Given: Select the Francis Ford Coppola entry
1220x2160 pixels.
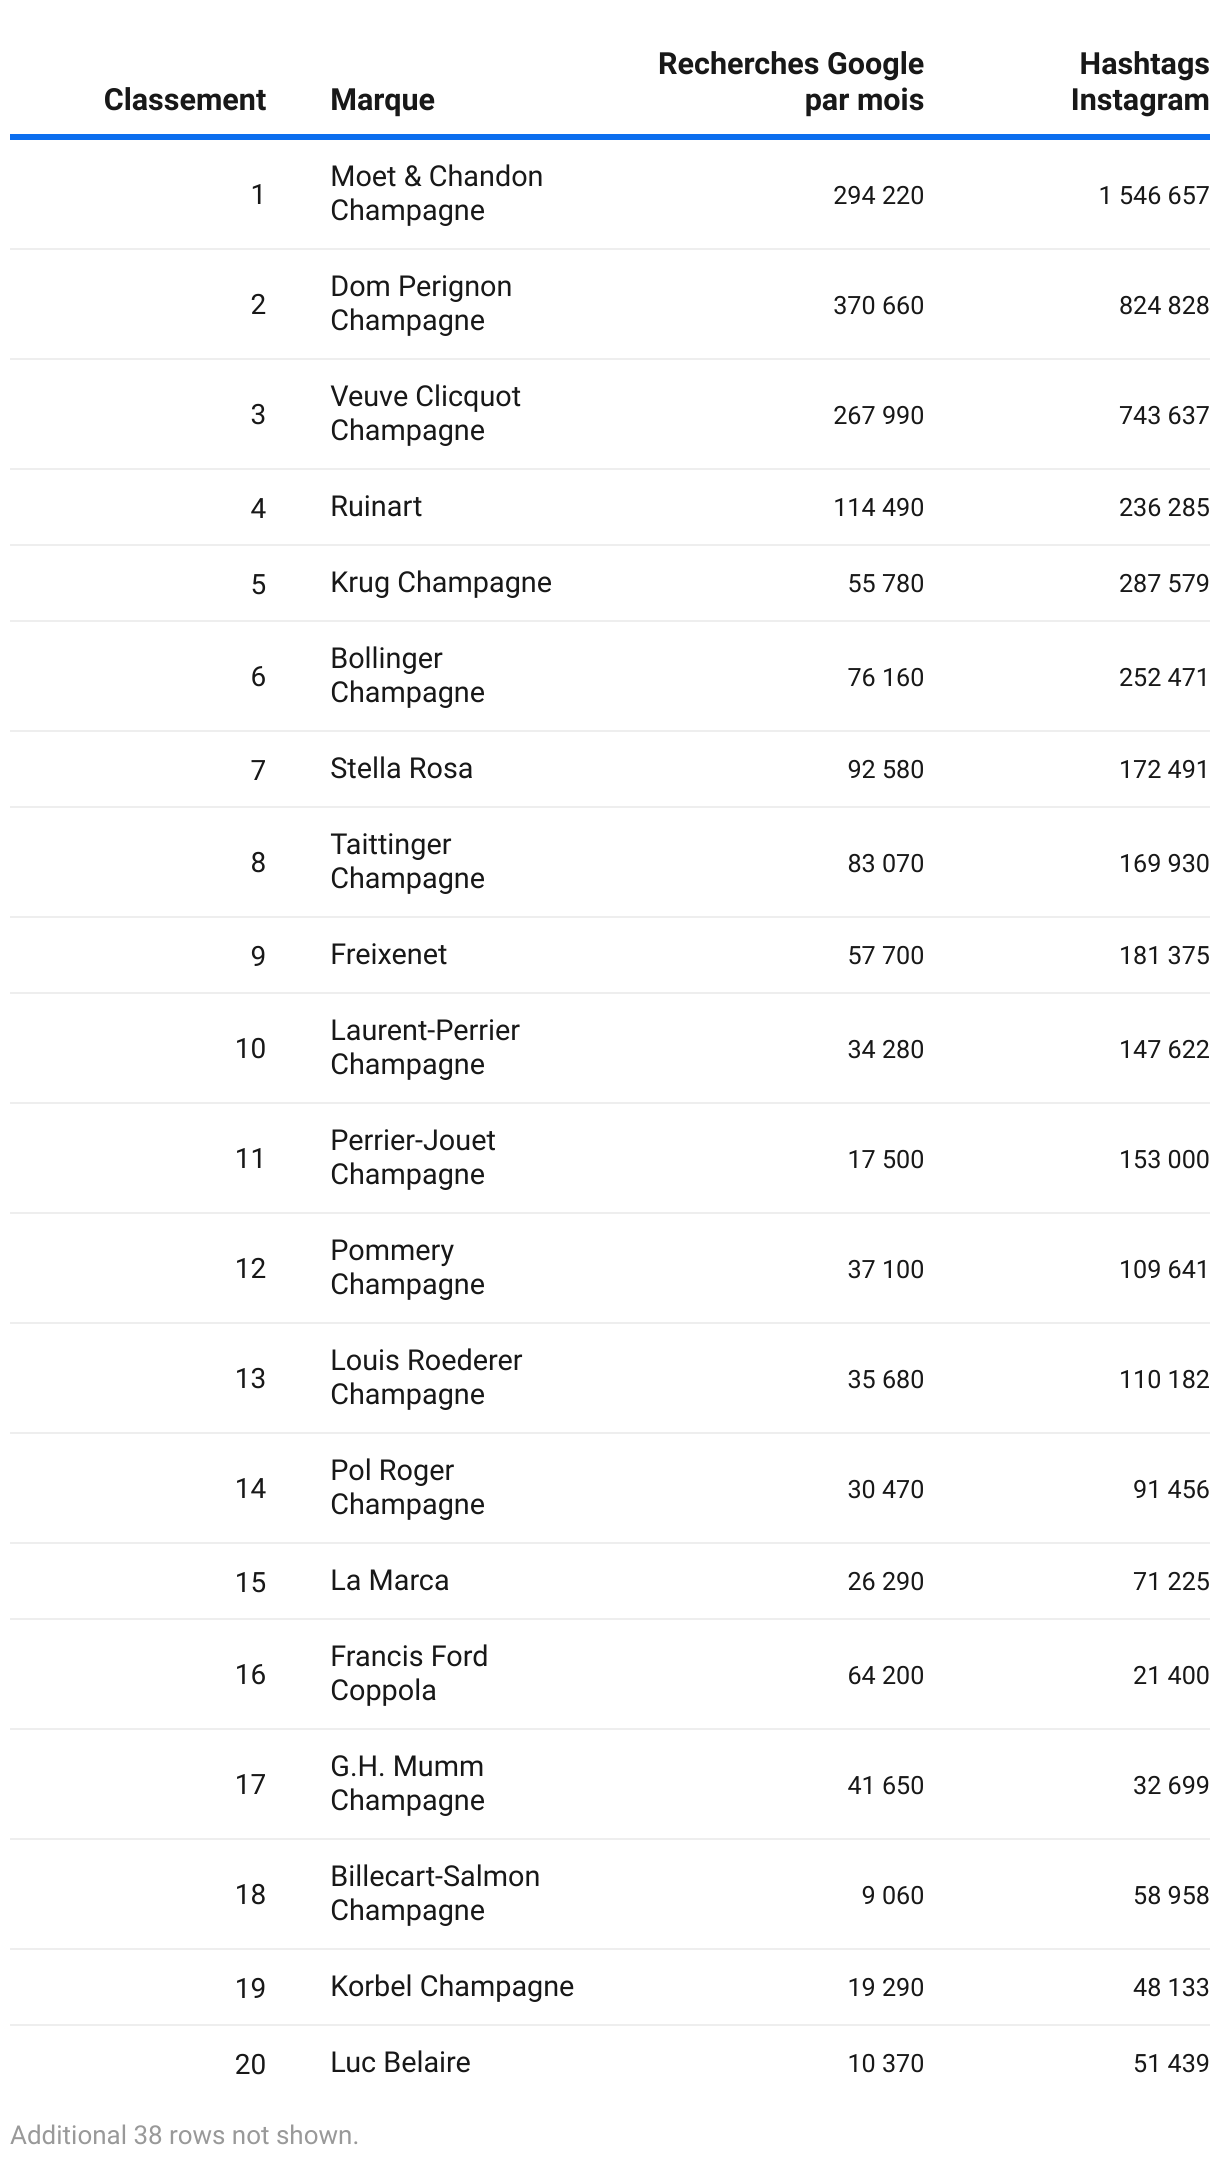Looking at the screenshot, I should (409, 1674).
